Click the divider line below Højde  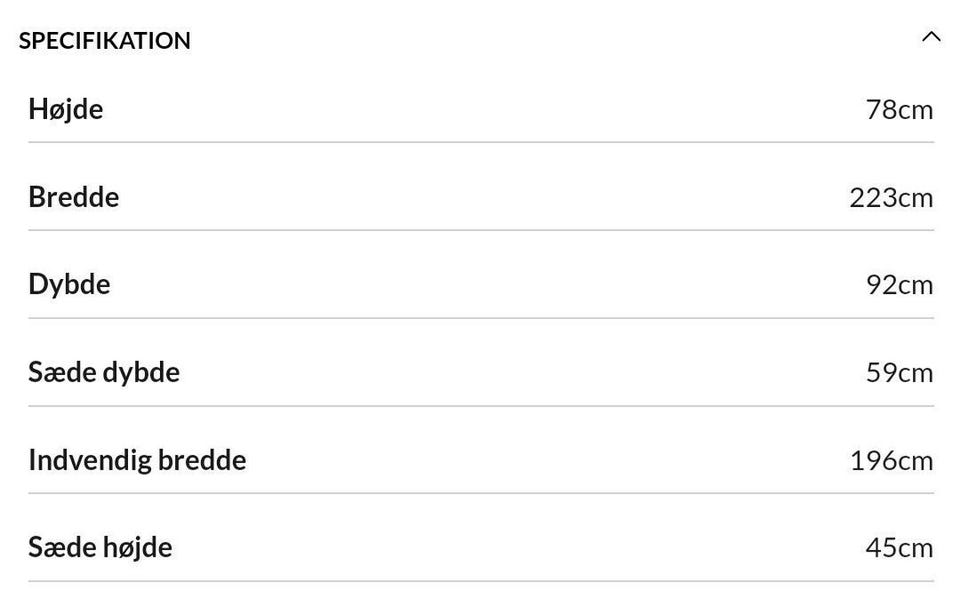click(481, 142)
